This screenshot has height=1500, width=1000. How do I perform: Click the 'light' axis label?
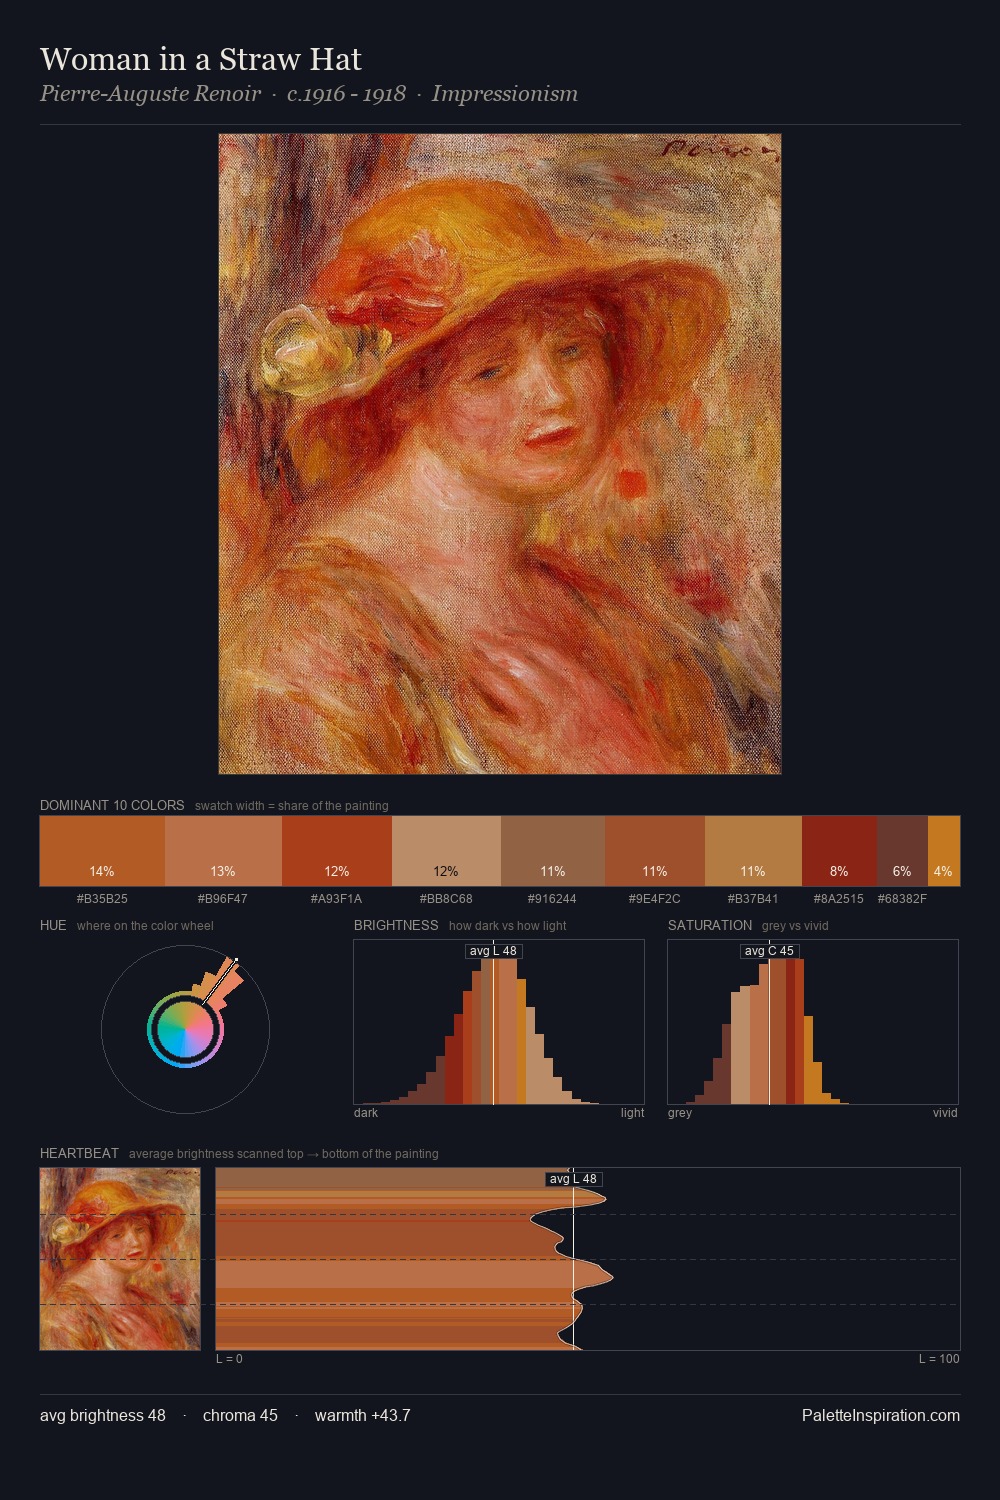(632, 1113)
